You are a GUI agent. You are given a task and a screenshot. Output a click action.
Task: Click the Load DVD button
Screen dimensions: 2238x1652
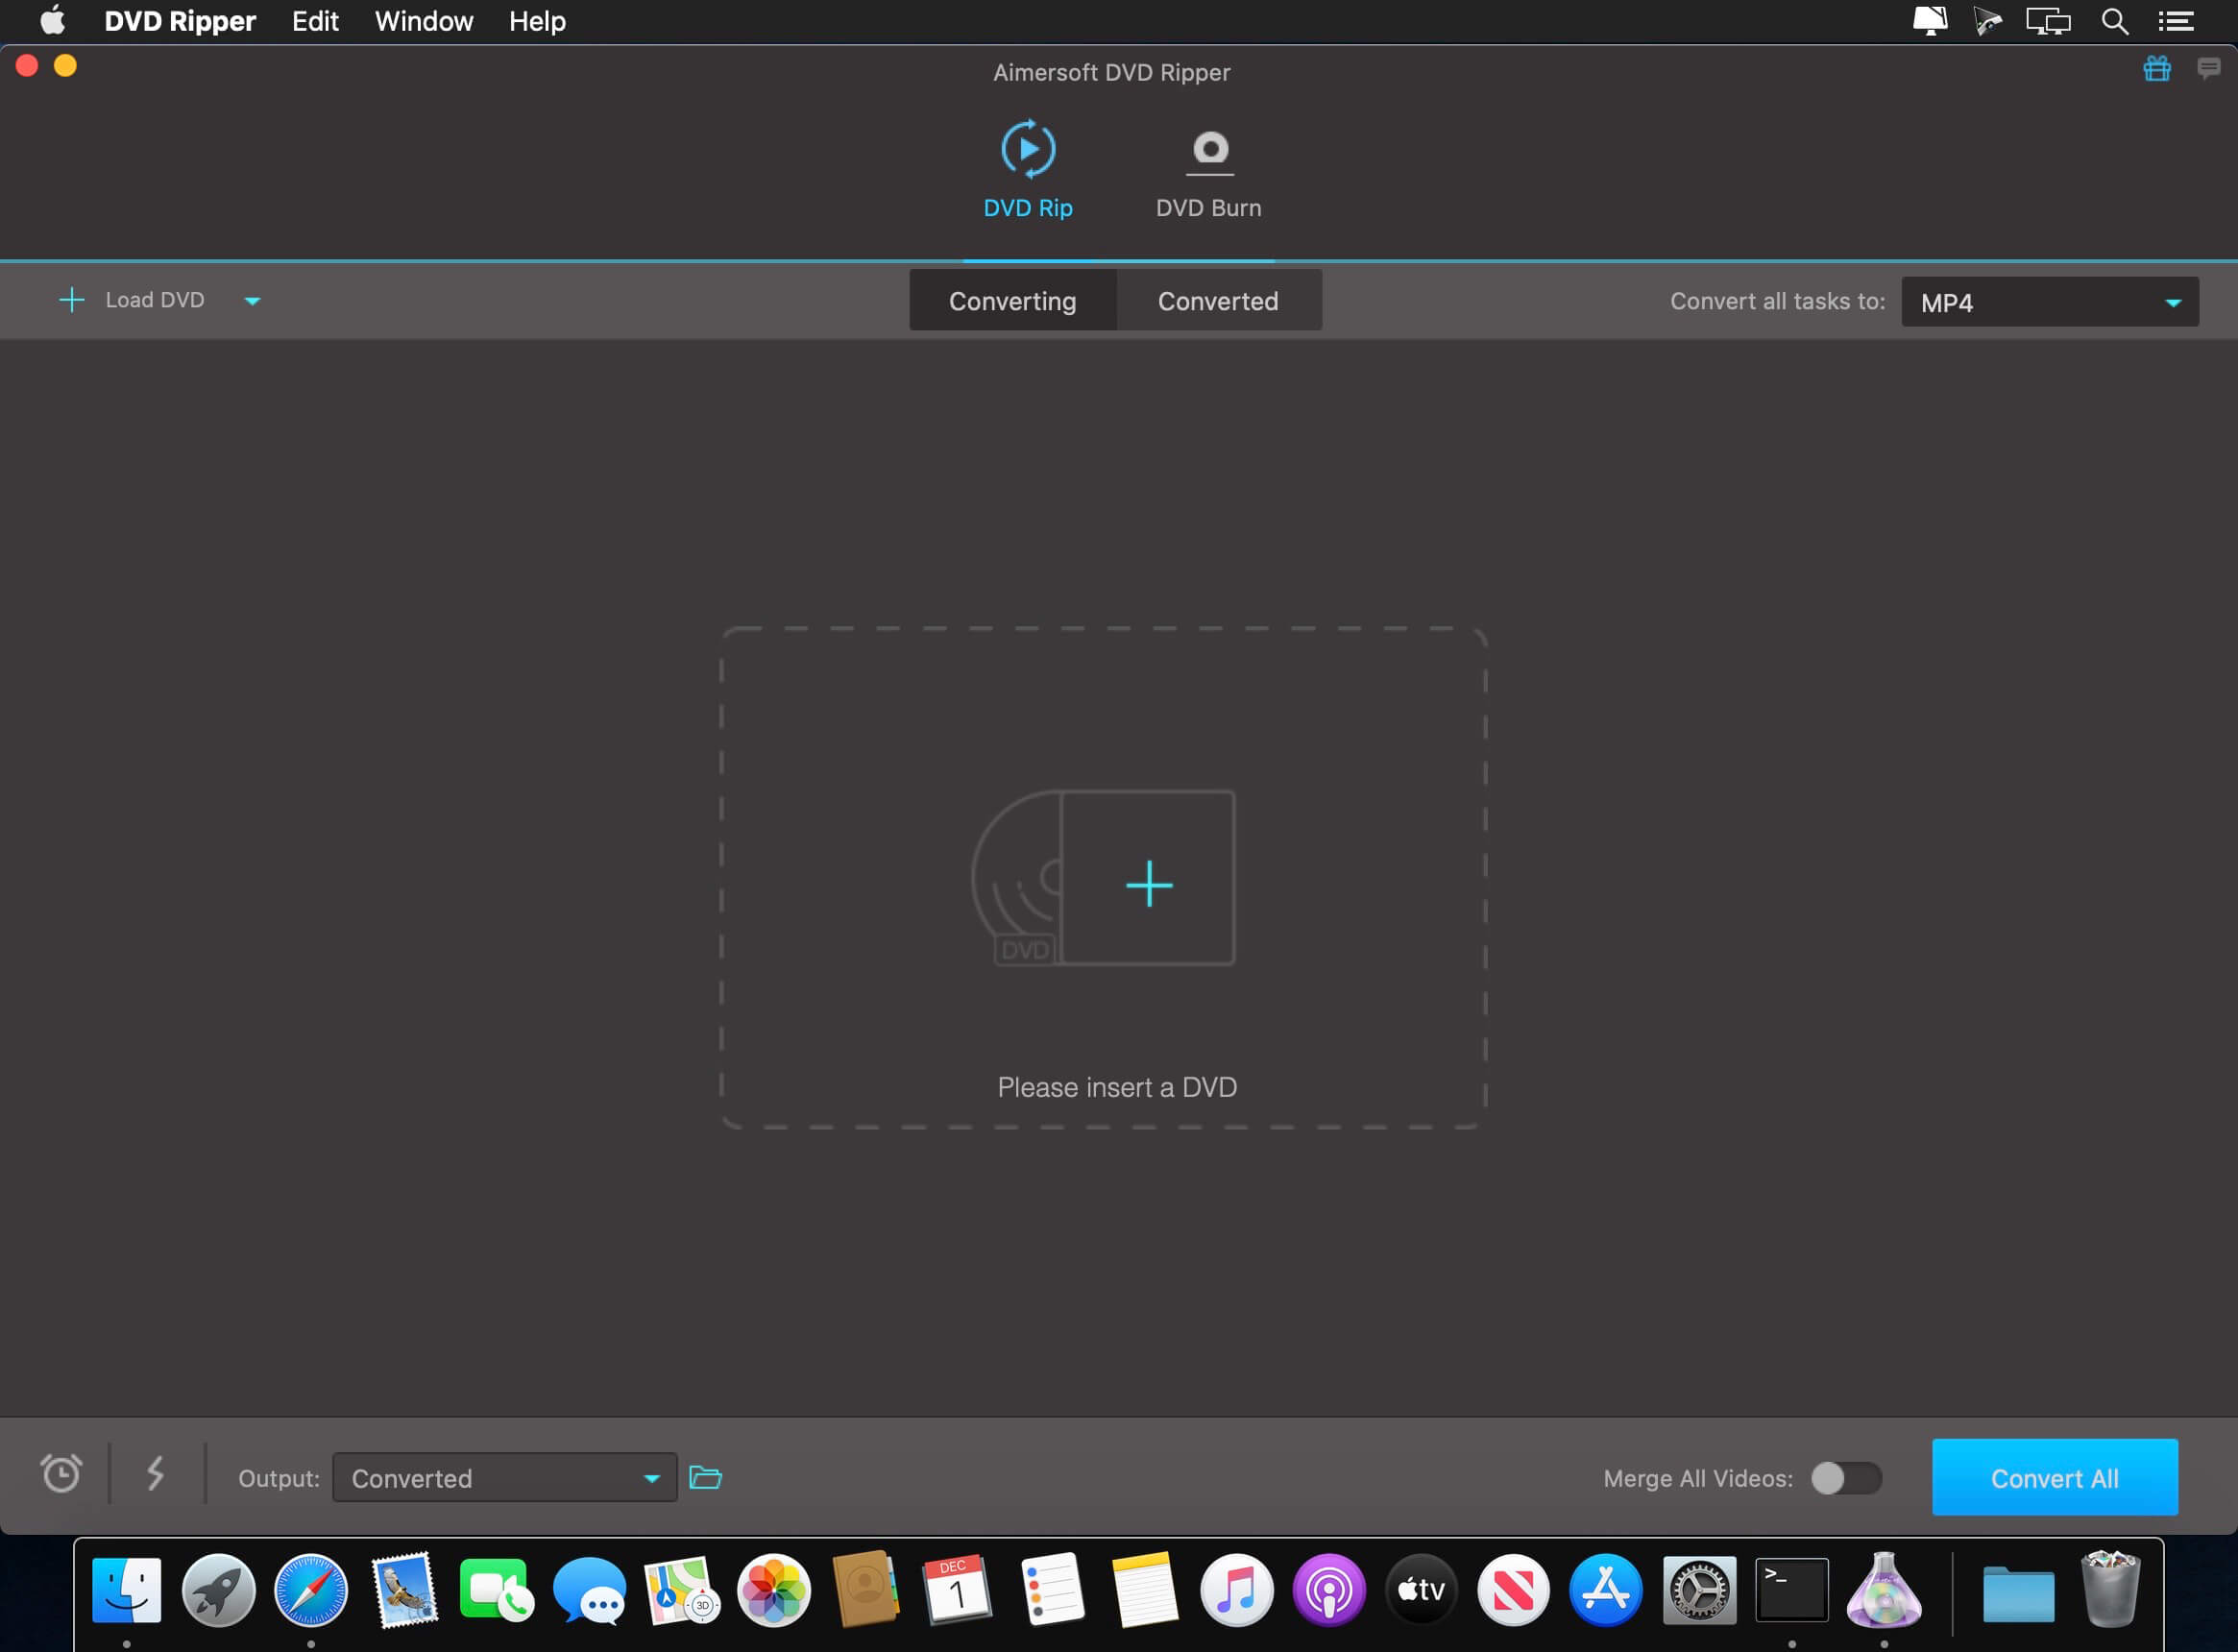coord(132,300)
